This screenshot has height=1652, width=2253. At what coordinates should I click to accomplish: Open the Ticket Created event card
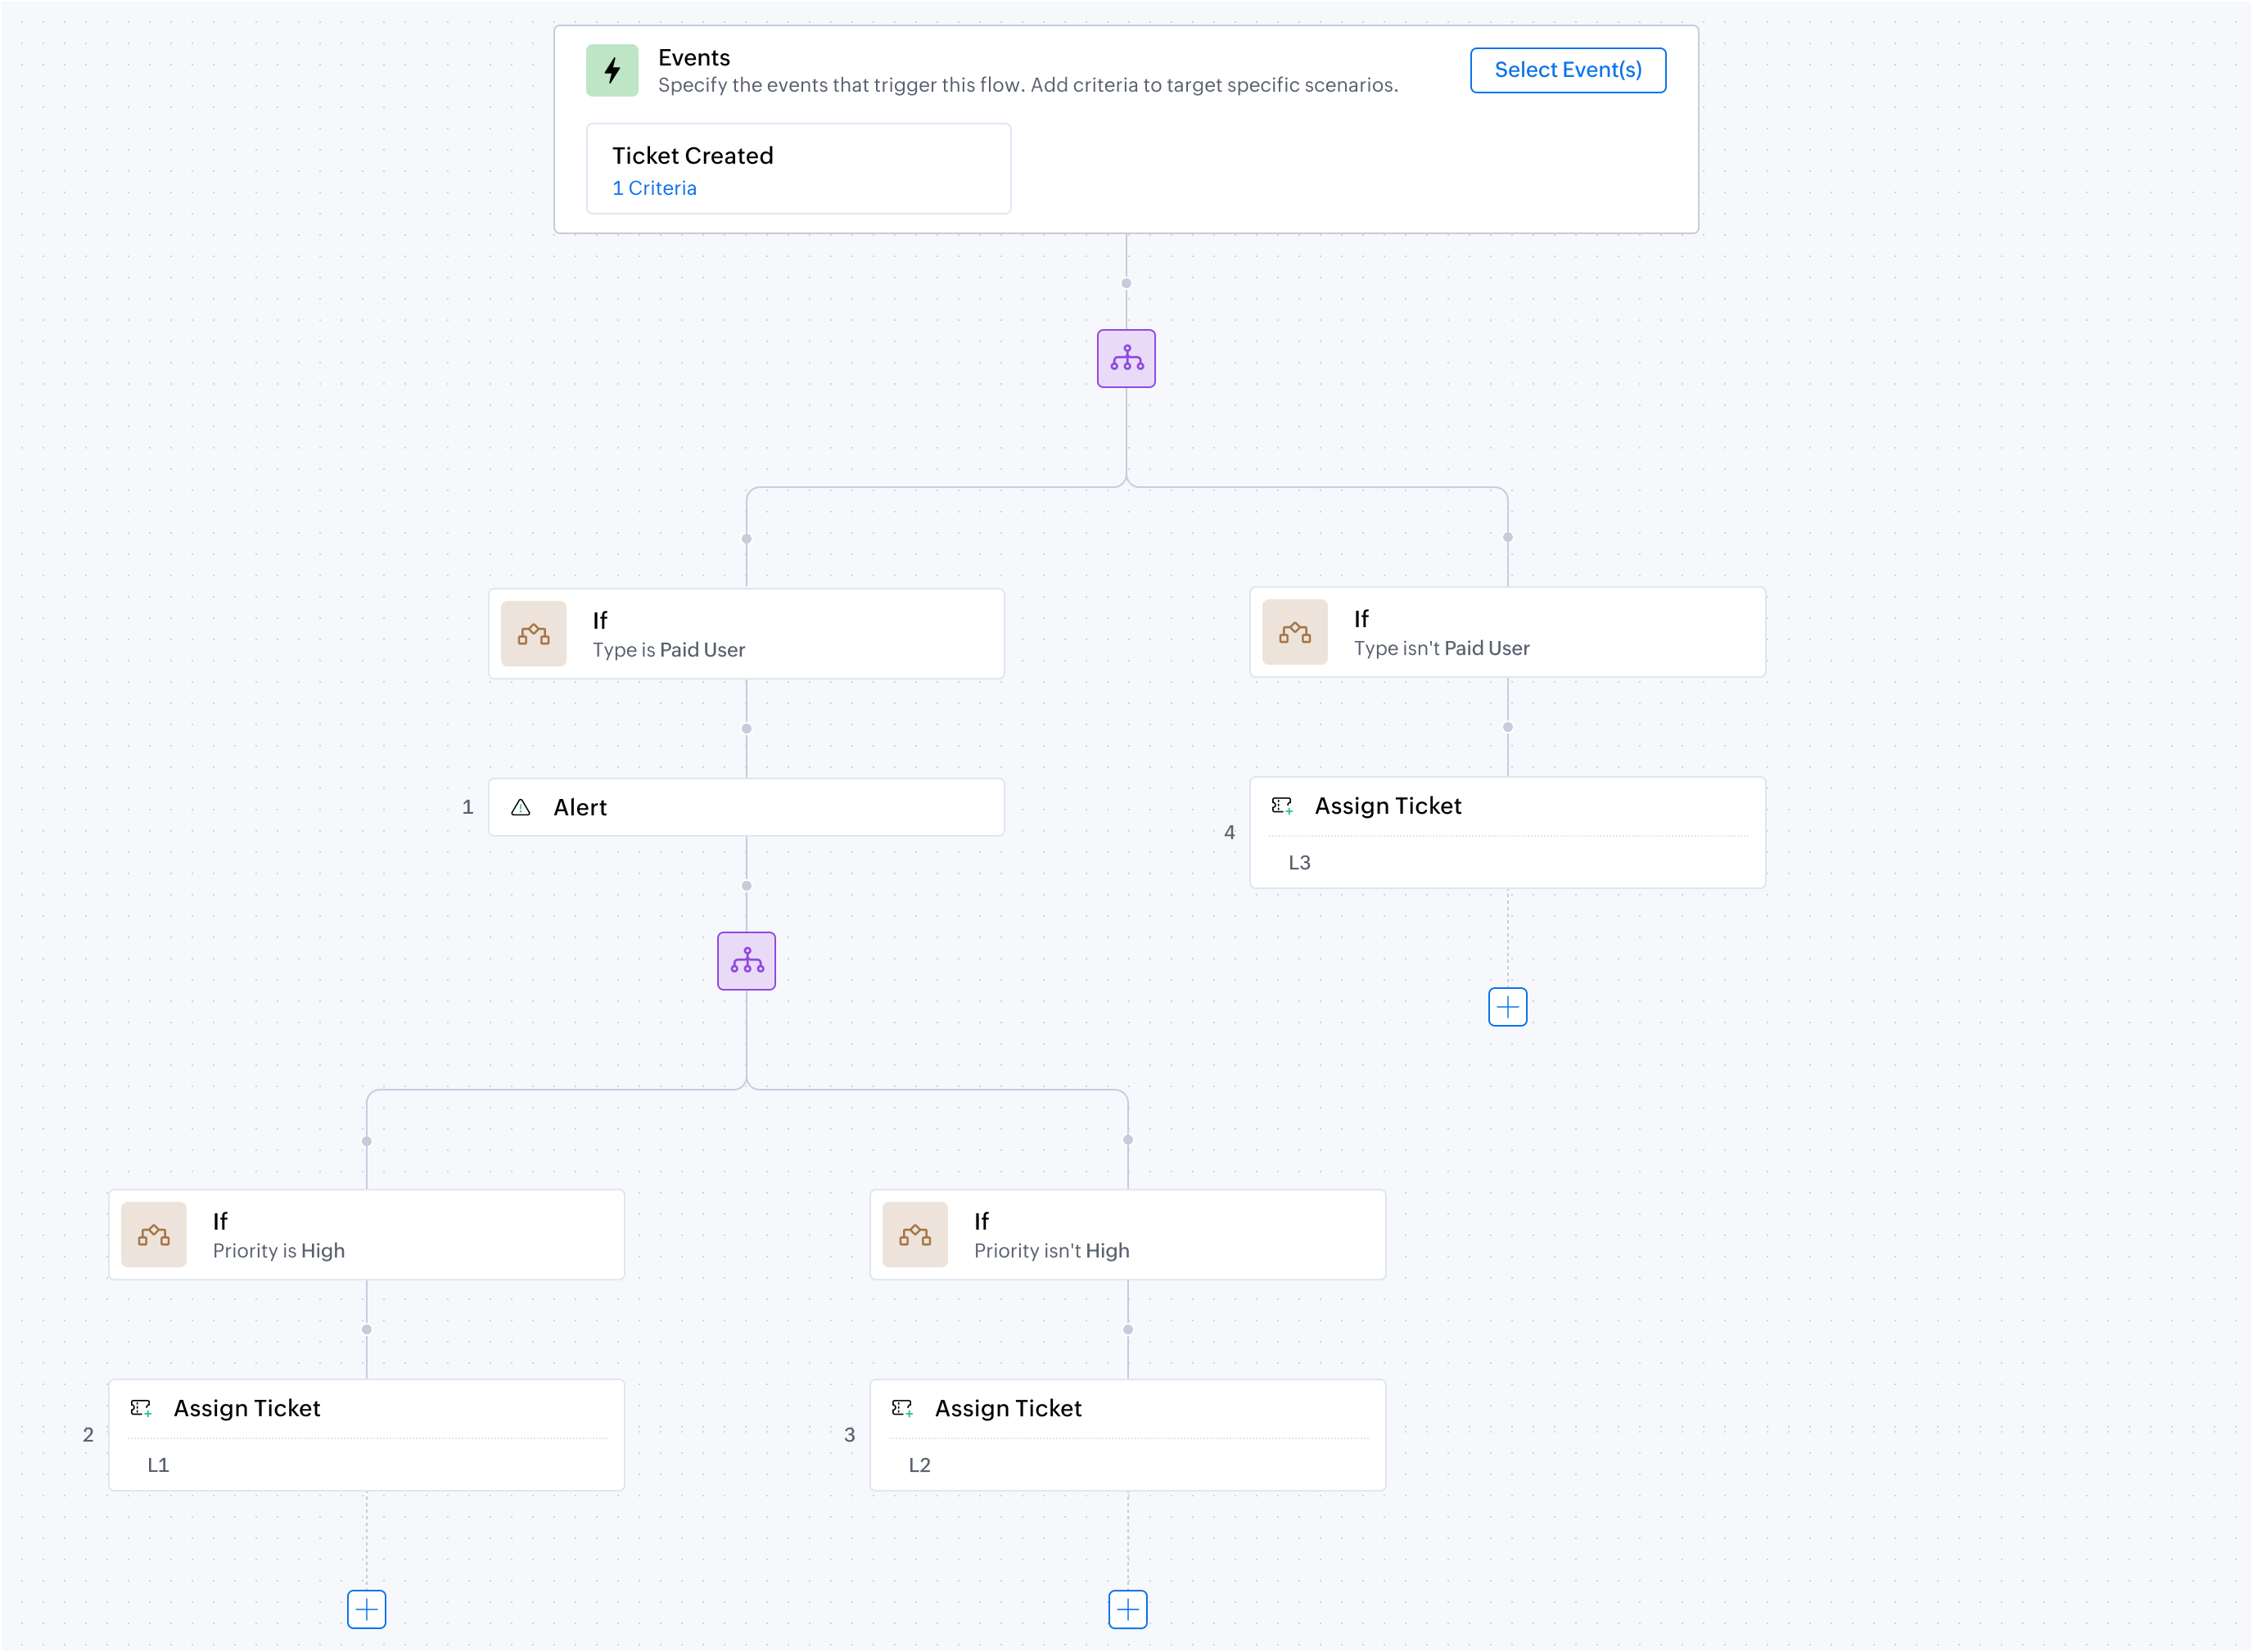(798, 169)
